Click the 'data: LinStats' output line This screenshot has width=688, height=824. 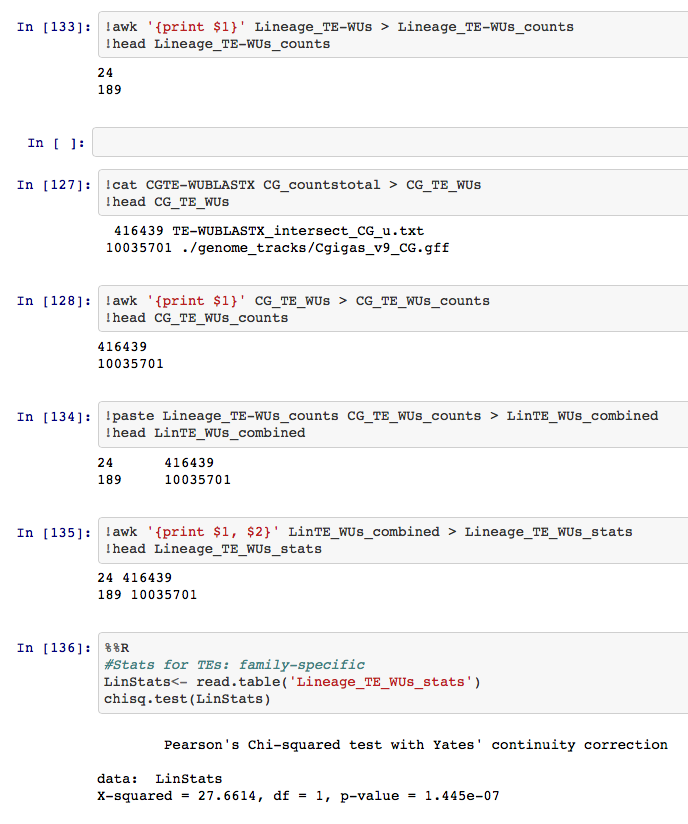click(x=159, y=778)
